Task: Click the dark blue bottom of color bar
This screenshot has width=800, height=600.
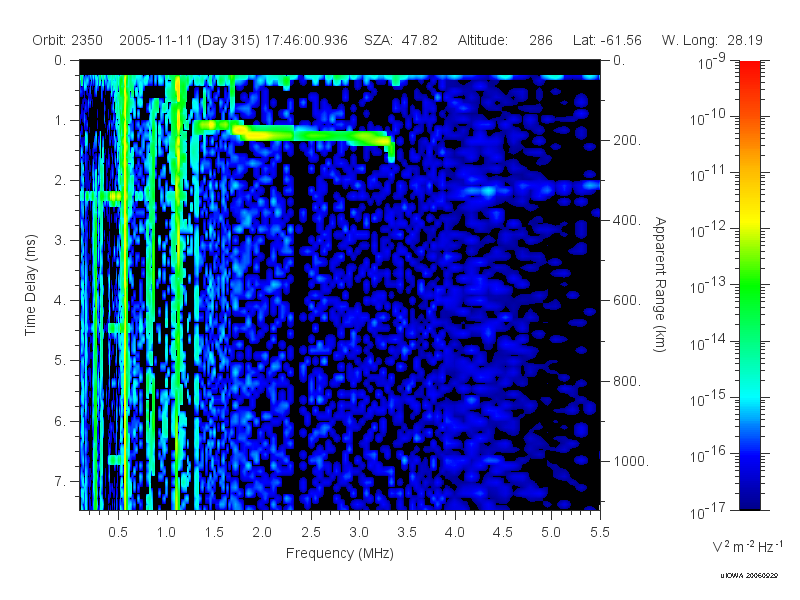Action: (x=749, y=497)
